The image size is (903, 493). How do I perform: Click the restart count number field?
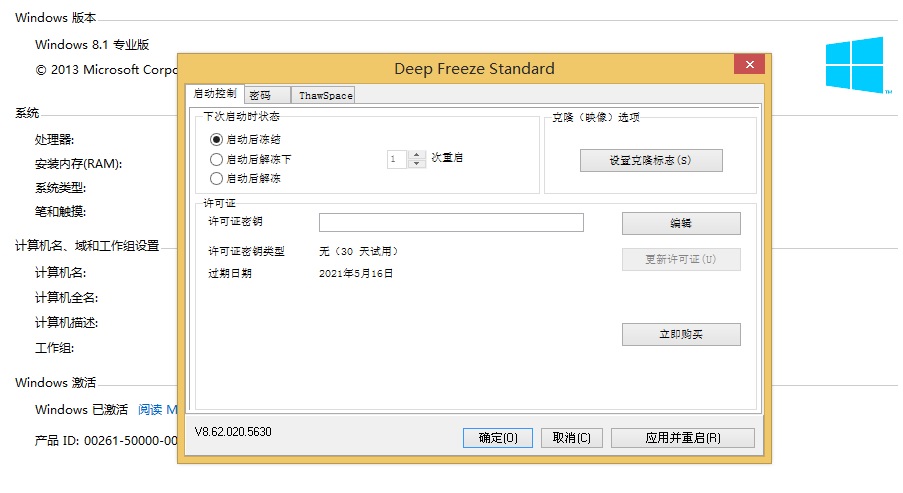pos(397,159)
